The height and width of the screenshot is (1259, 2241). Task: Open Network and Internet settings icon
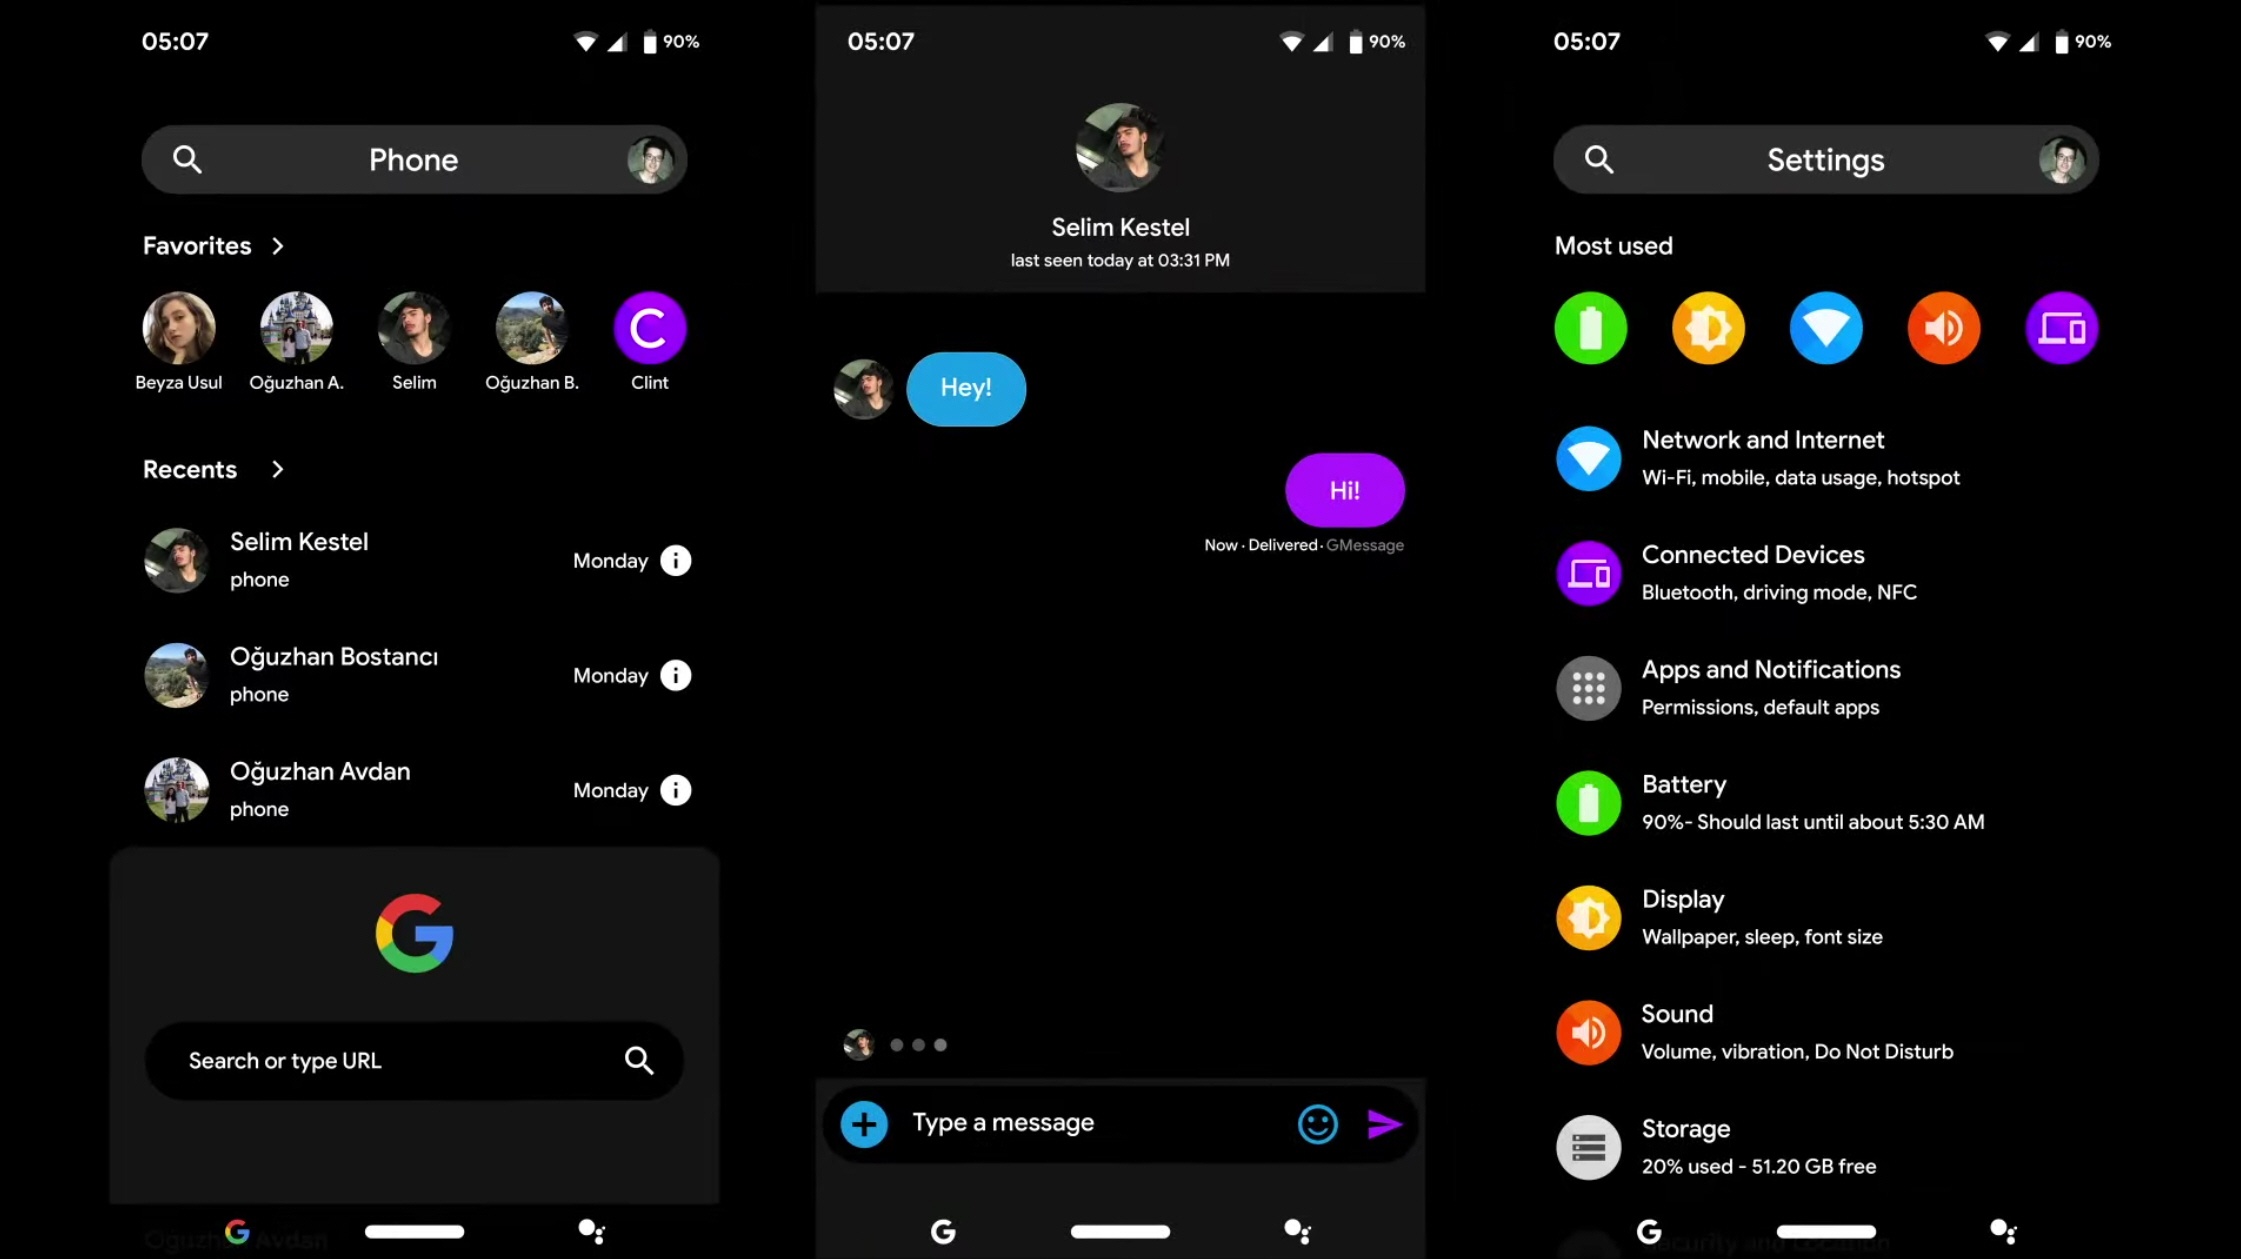[x=1588, y=457]
